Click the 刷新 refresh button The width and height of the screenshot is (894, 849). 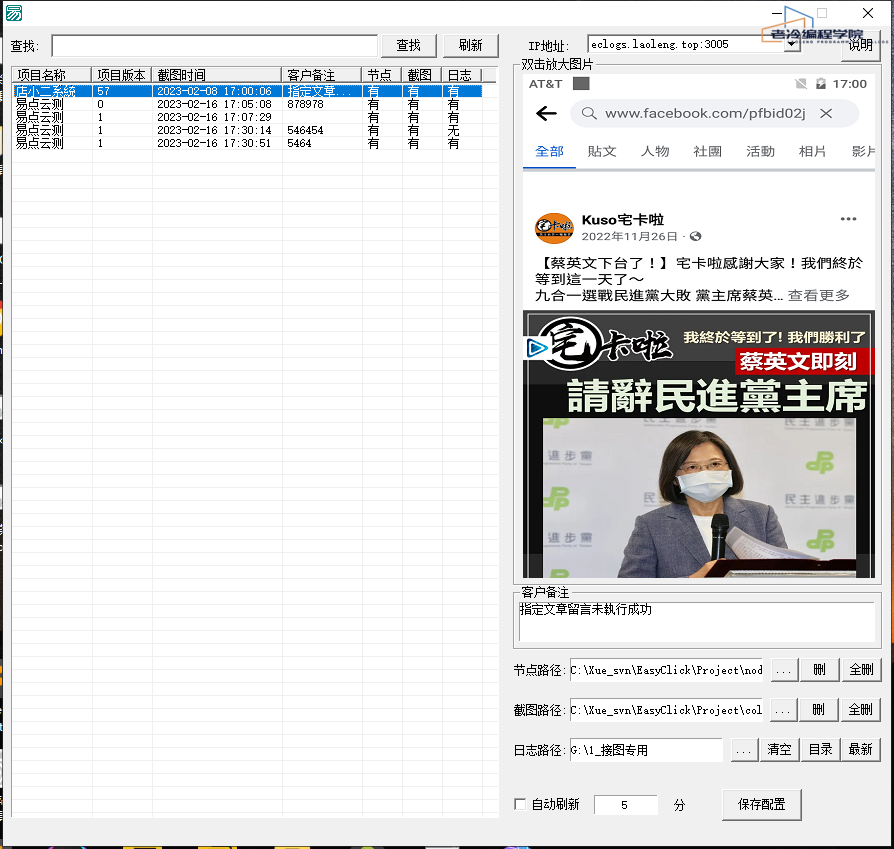click(x=470, y=45)
